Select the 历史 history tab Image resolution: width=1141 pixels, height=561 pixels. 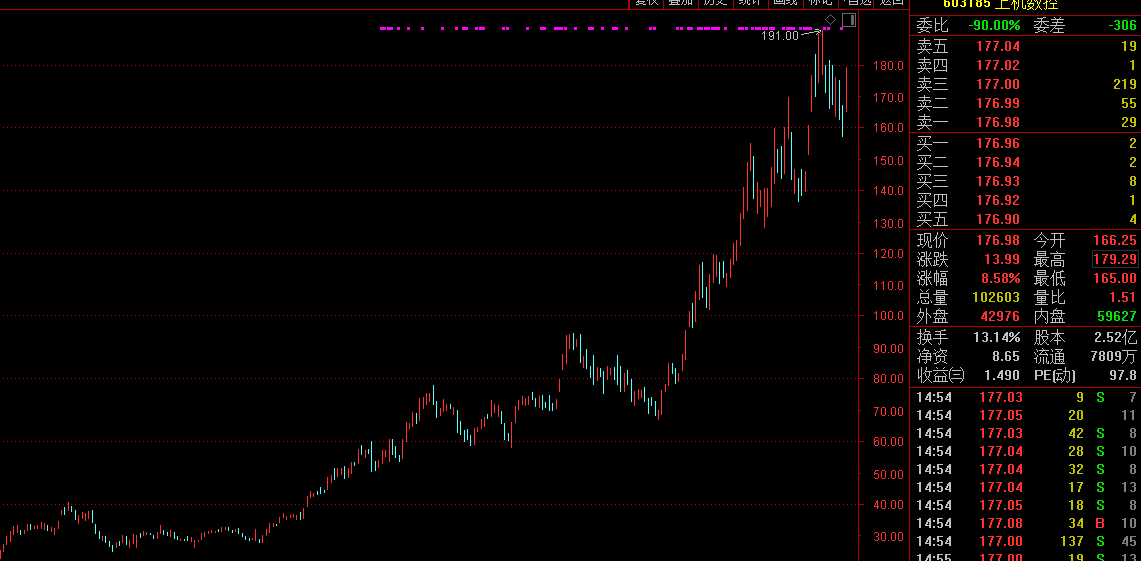pyautogui.click(x=714, y=3)
